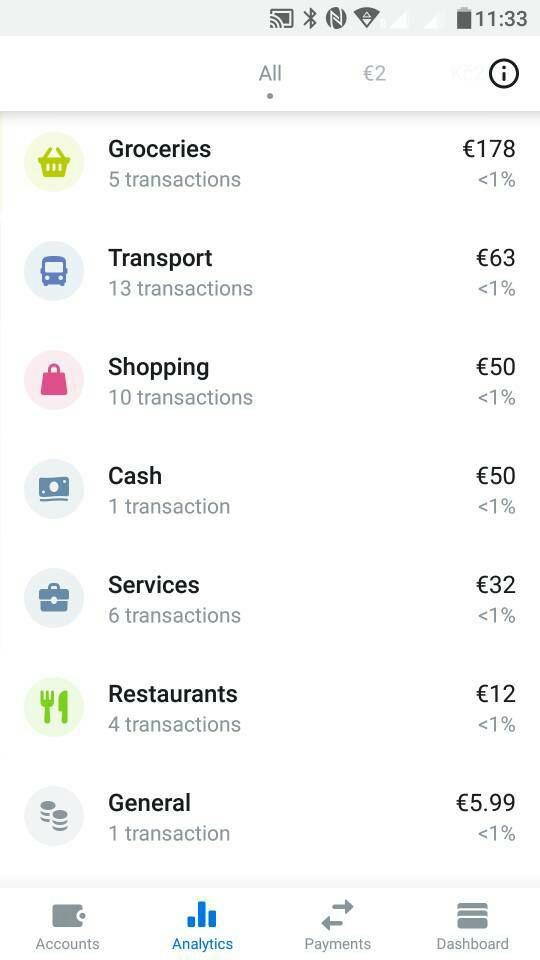540x960 pixels.
Task: Open the €5.99 General amount
Action: pyautogui.click(x=486, y=803)
